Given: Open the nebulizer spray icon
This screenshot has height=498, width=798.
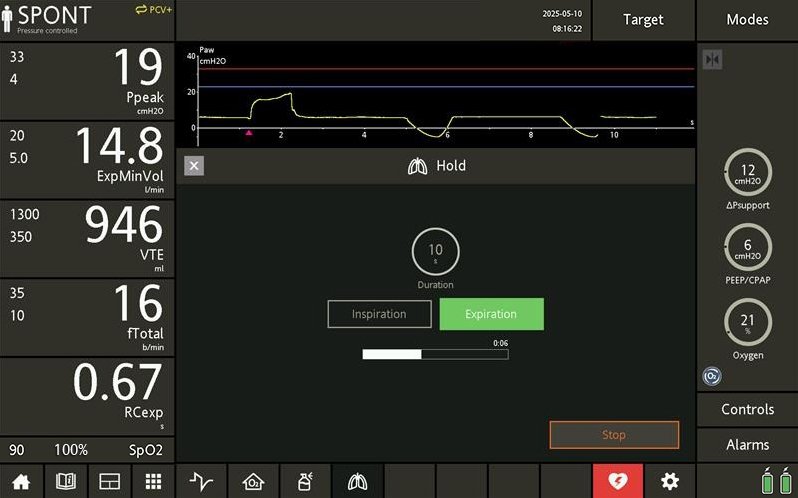Looking at the screenshot, I should 305,481.
